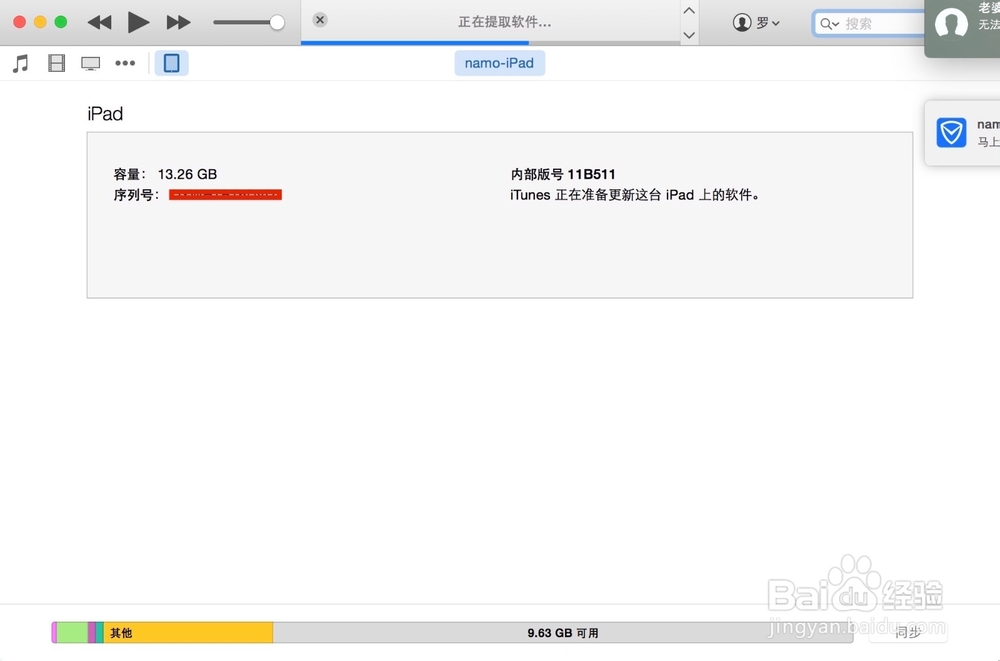Cancel the 正在提取软件 operation with the X
This screenshot has width=1000, height=661.
pos(319,19)
